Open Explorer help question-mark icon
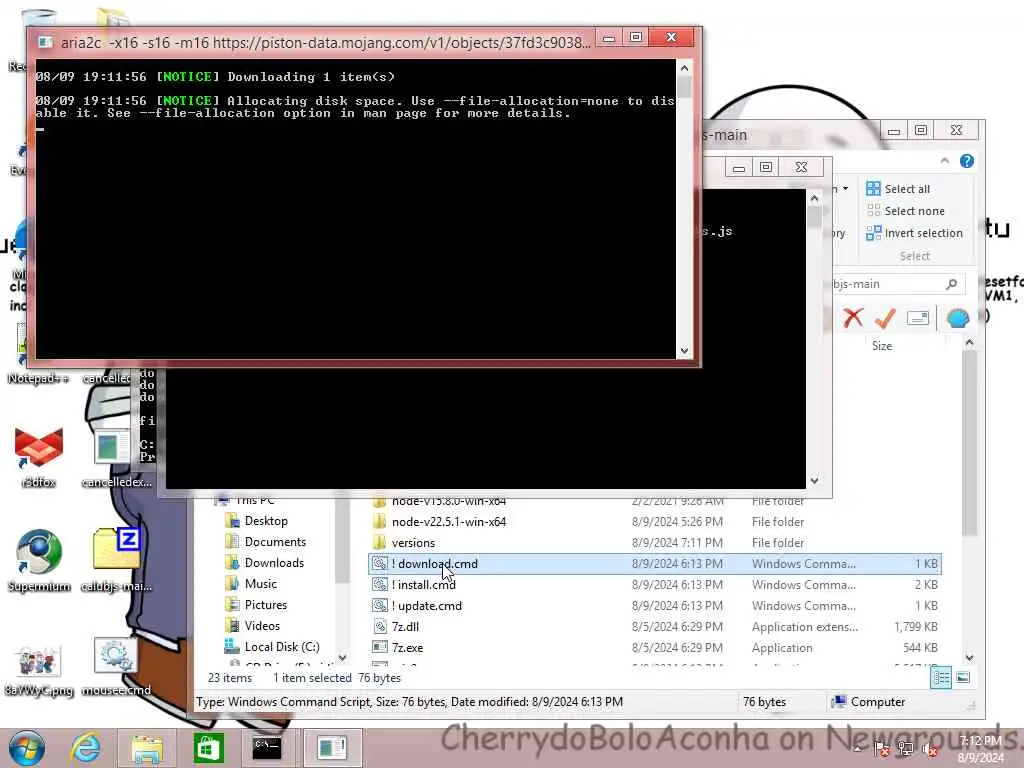Image resolution: width=1024 pixels, height=768 pixels. click(x=967, y=161)
